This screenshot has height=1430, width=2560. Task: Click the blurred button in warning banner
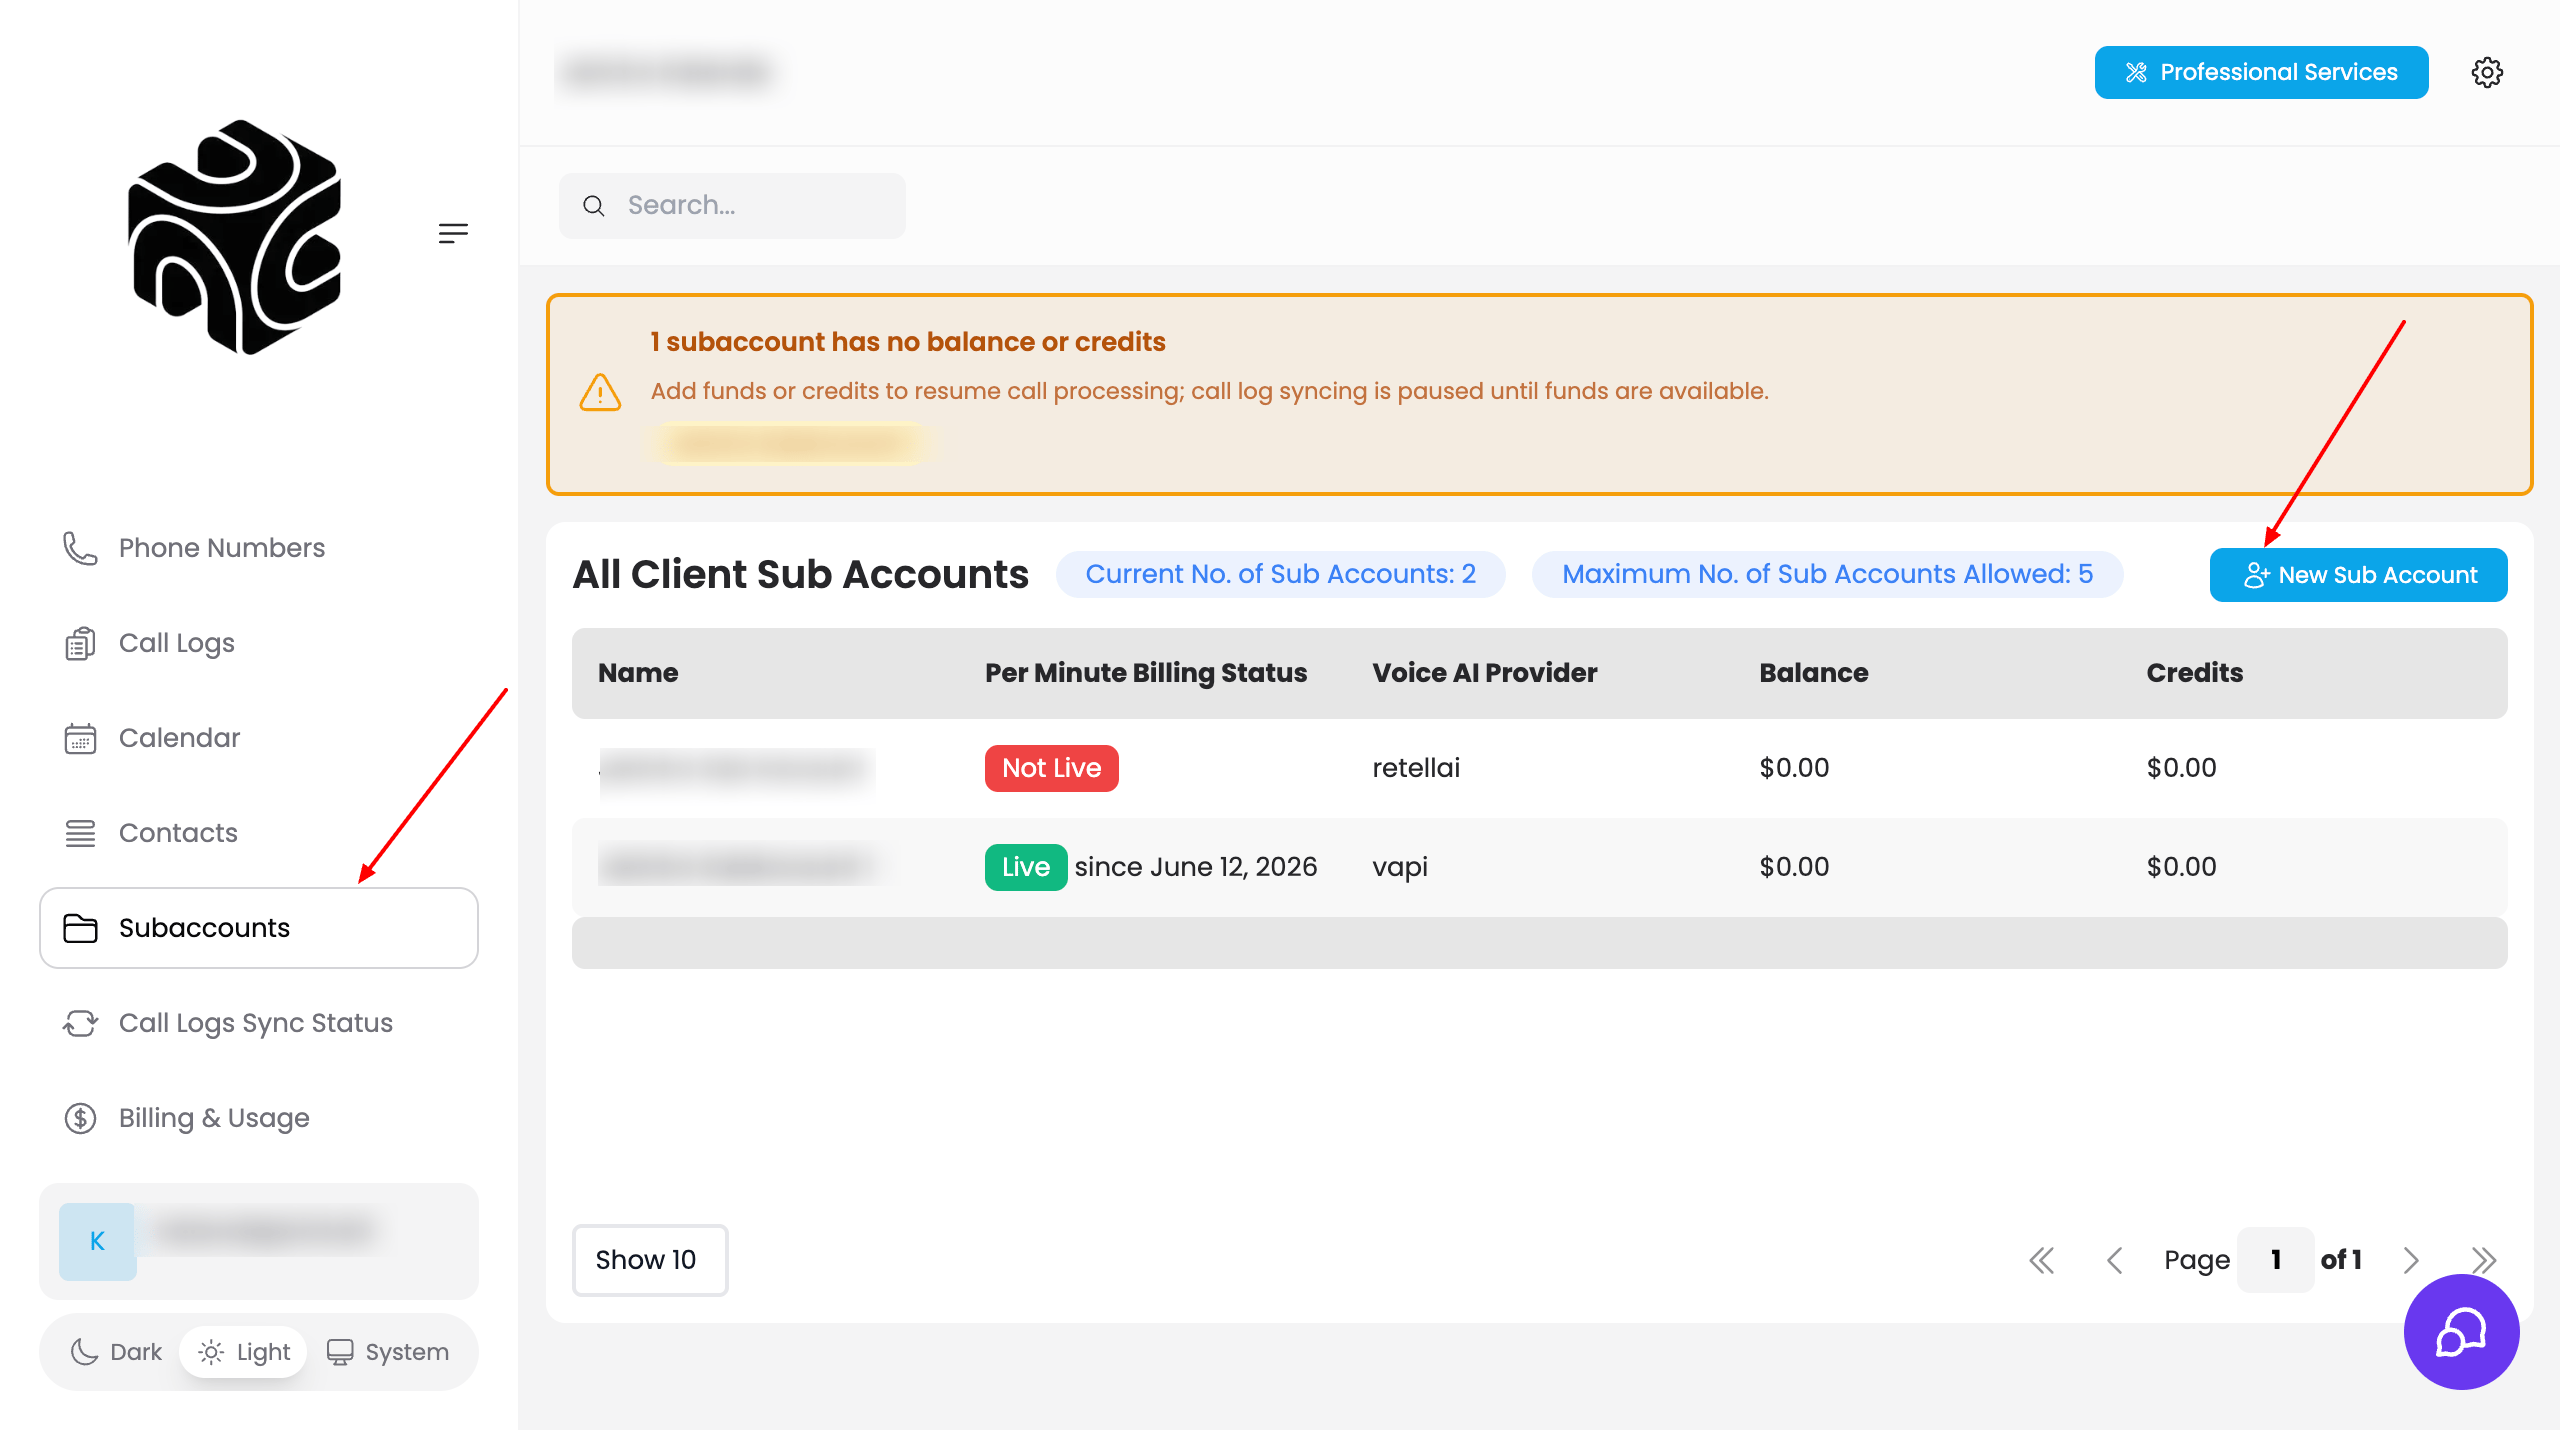pos(792,443)
